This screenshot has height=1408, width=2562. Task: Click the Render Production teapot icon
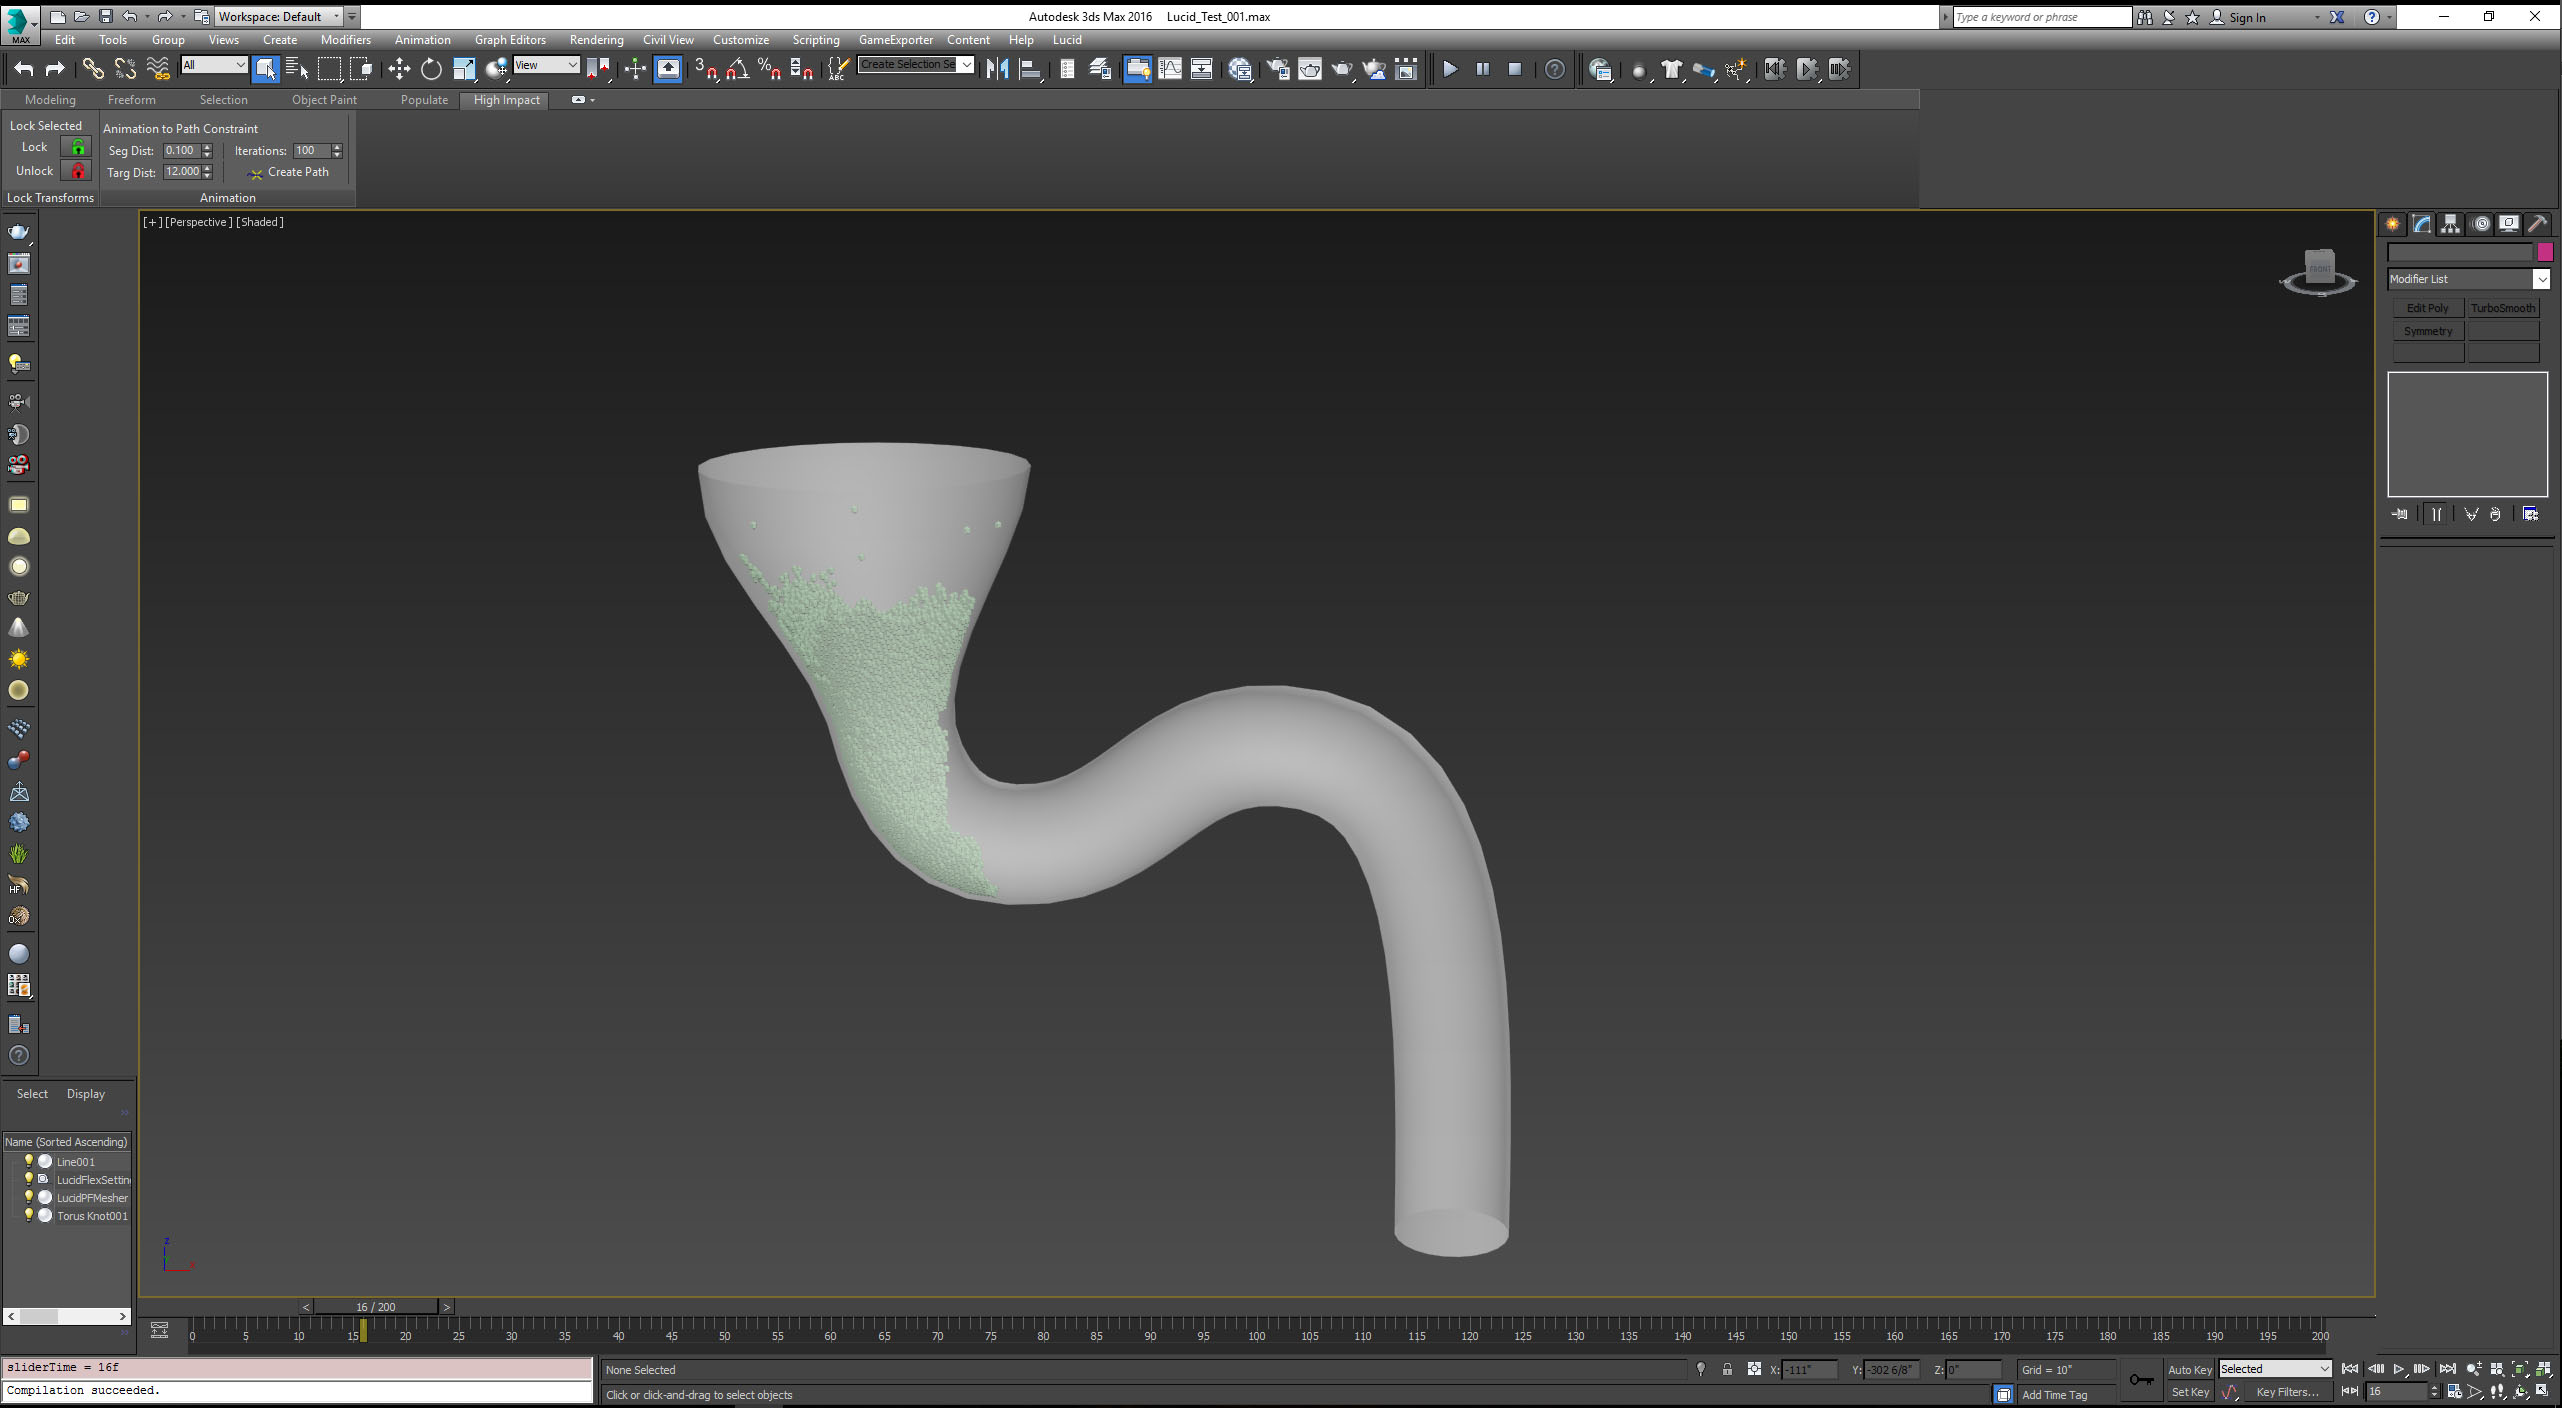(1341, 69)
